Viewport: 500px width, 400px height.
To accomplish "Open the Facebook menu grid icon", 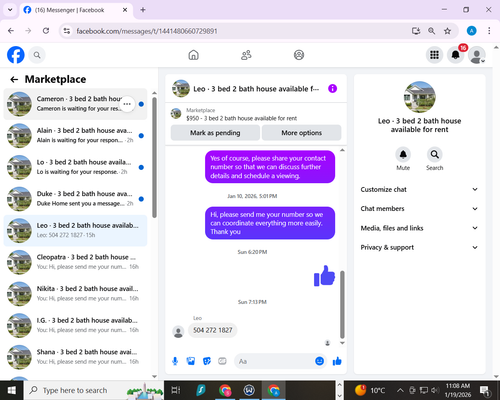I will click(434, 55).
